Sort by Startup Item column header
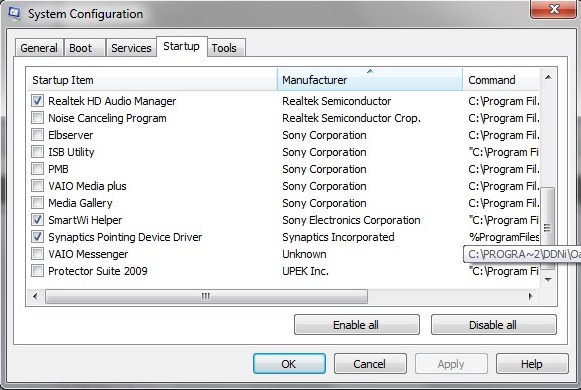 [152, 80]
